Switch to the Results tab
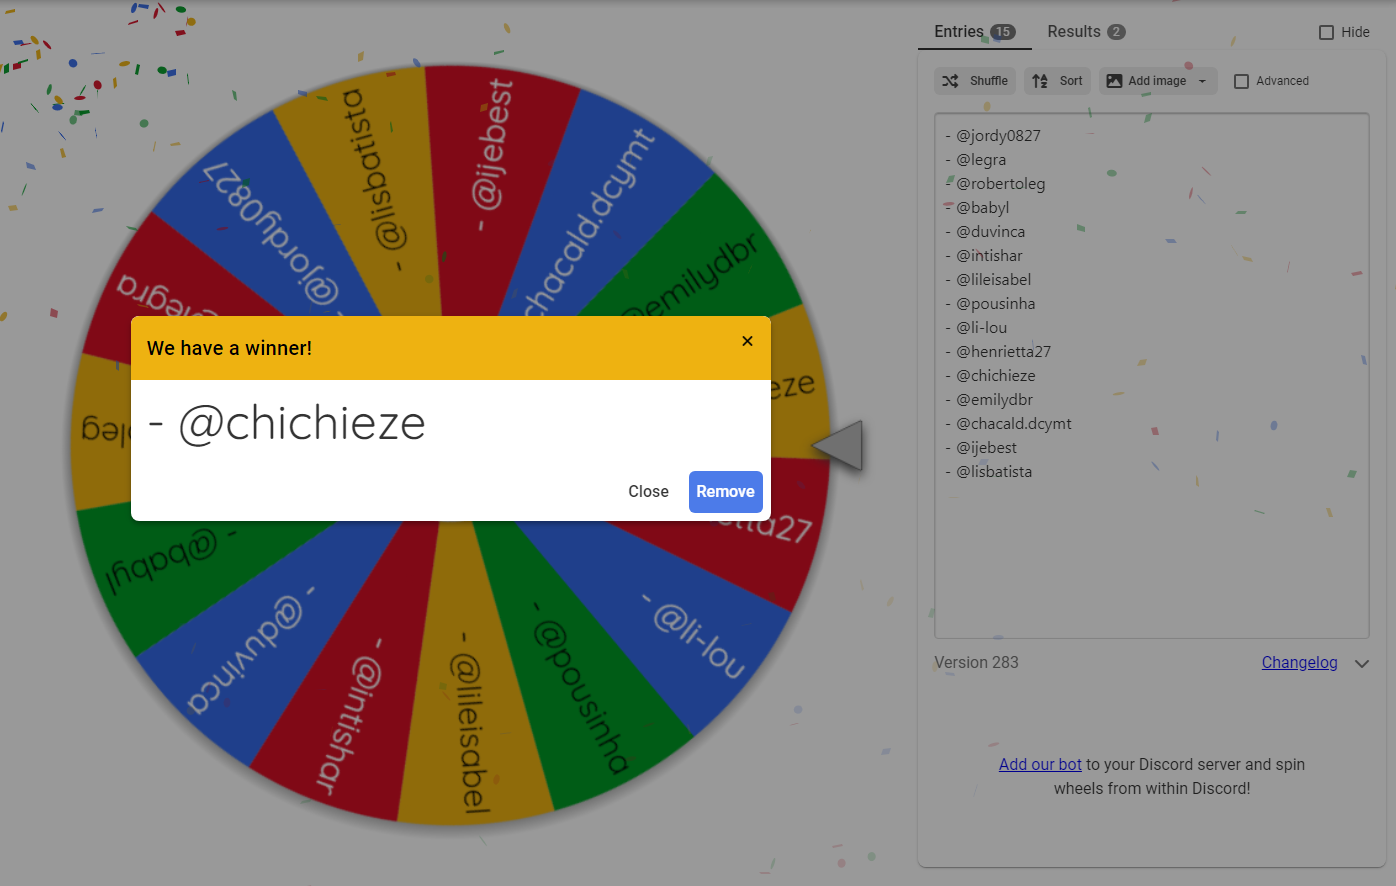The image size is (1396, 886). [x=1086, y=31]
